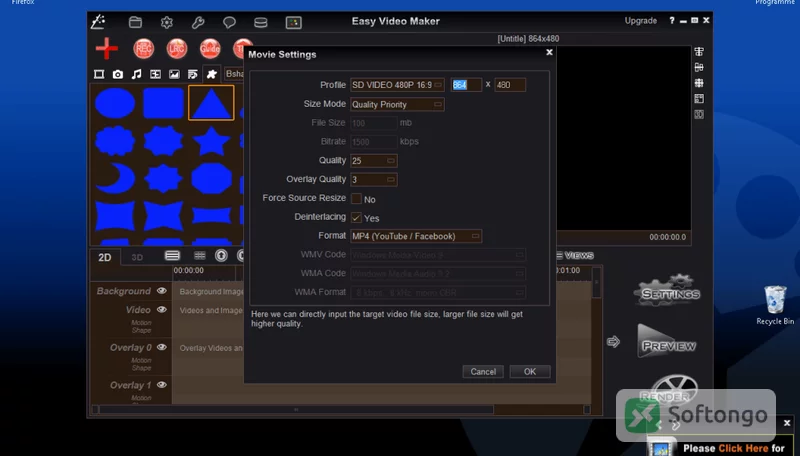Image resolution: width=800 pixels, height=456 pixels.
Task: Open the WMV Code dropdown
Action: click(x=438, y=255)
